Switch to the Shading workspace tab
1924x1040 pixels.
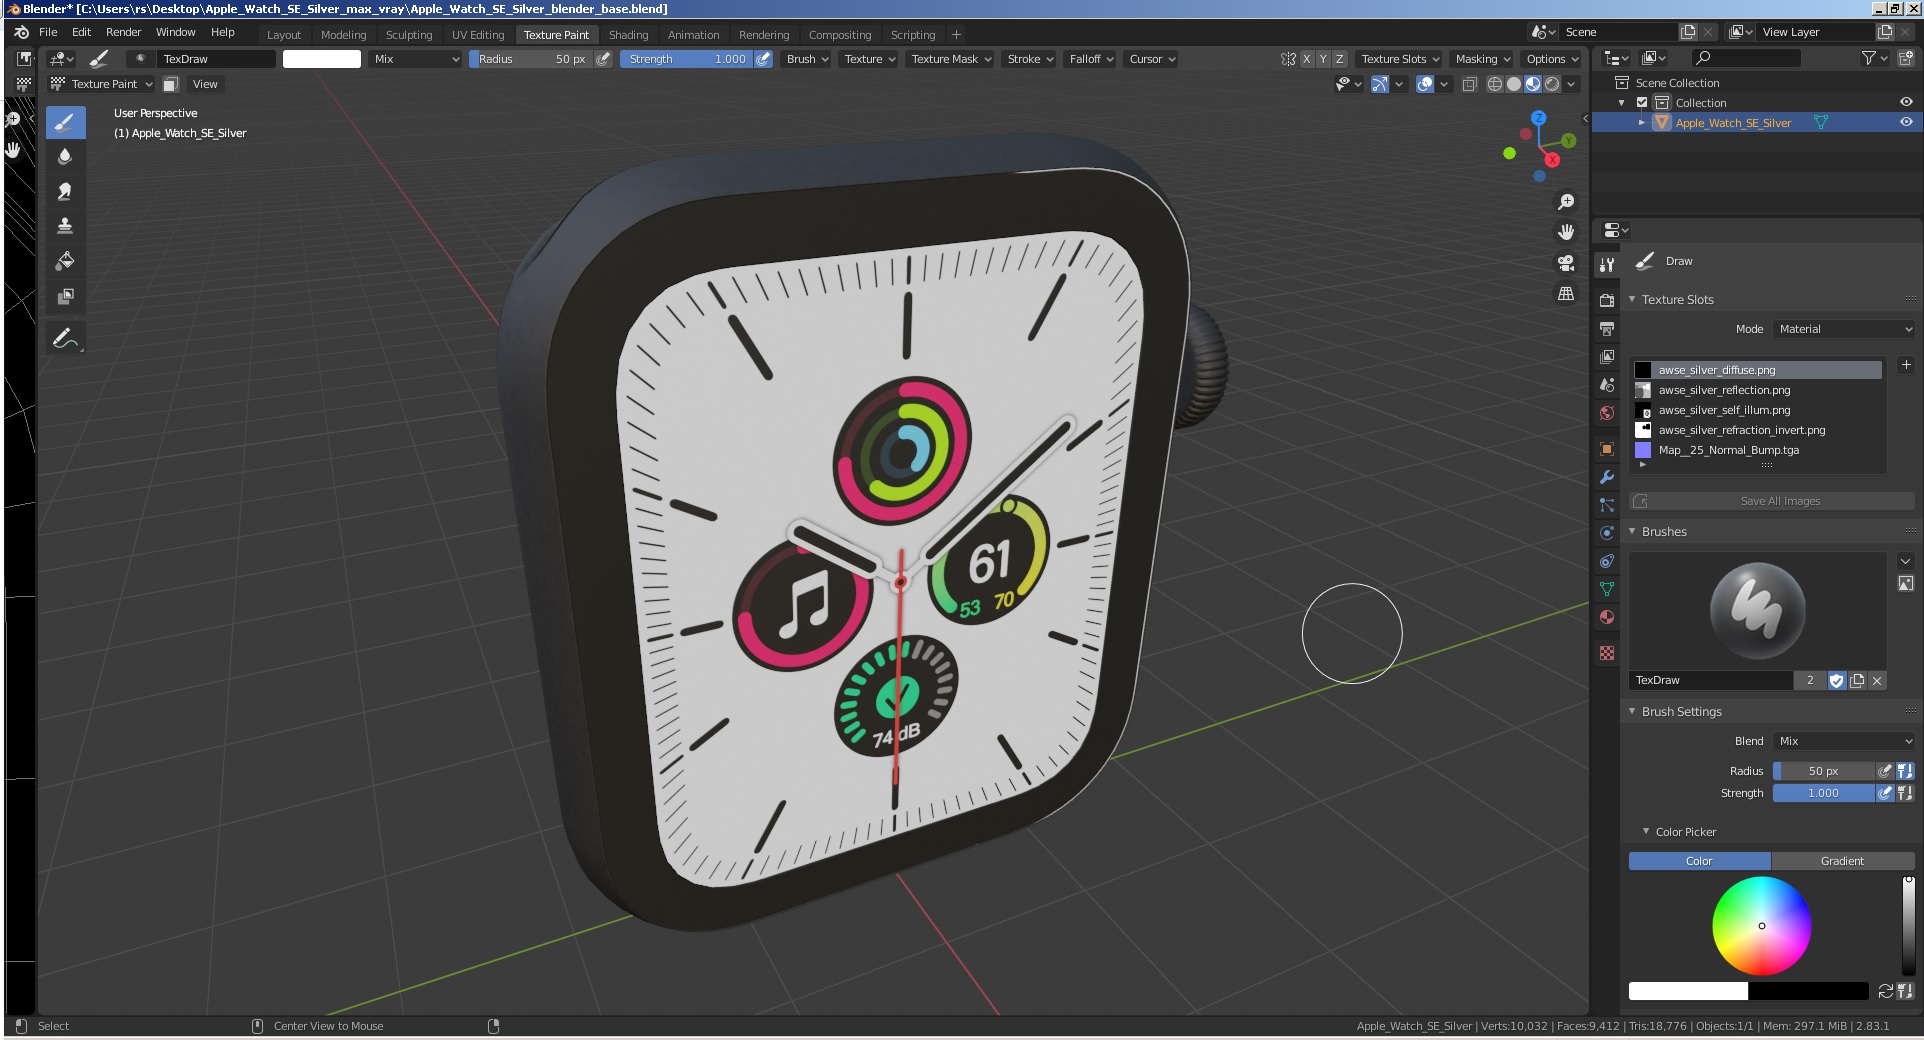pos(628,34)
